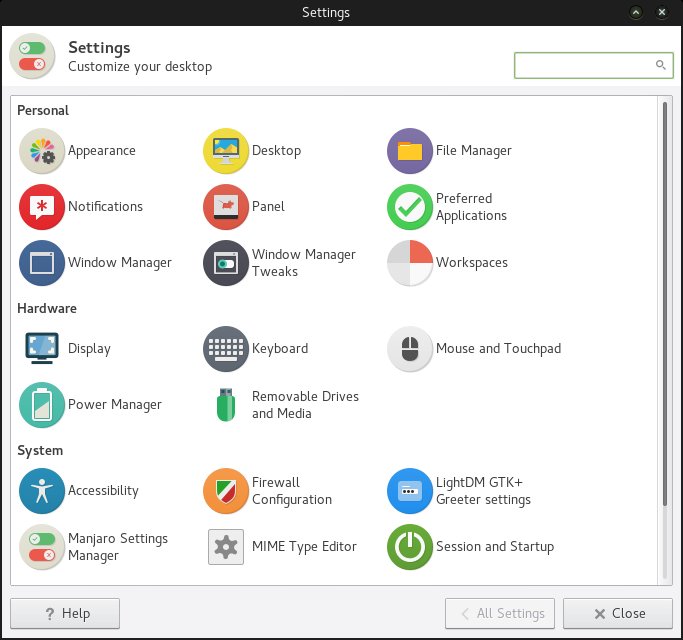The height and width of the screenshot is (640, 683).
Task: Open Window Manager settings
Action: coord(42,263)
